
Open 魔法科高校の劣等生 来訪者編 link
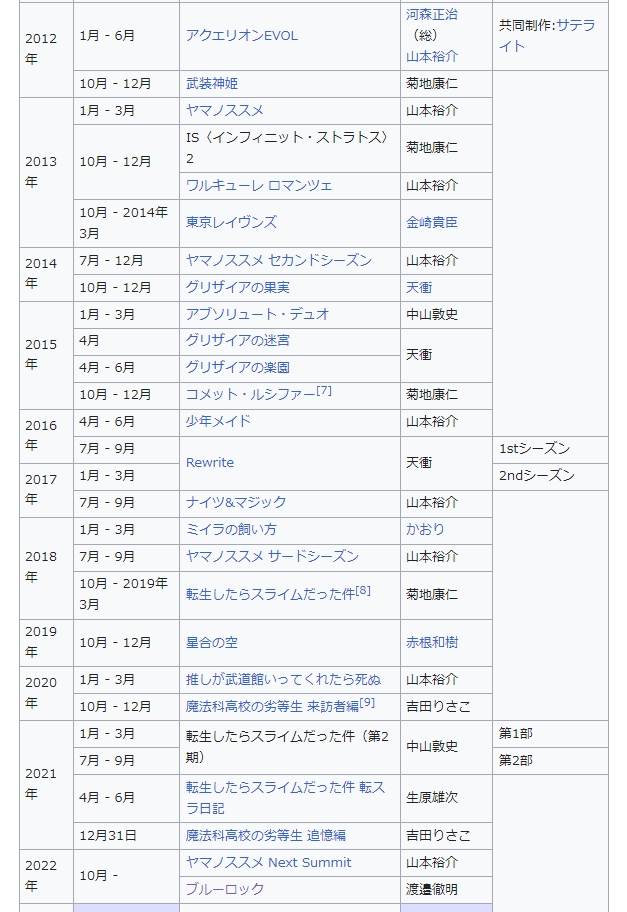click(x=272, y=707)
